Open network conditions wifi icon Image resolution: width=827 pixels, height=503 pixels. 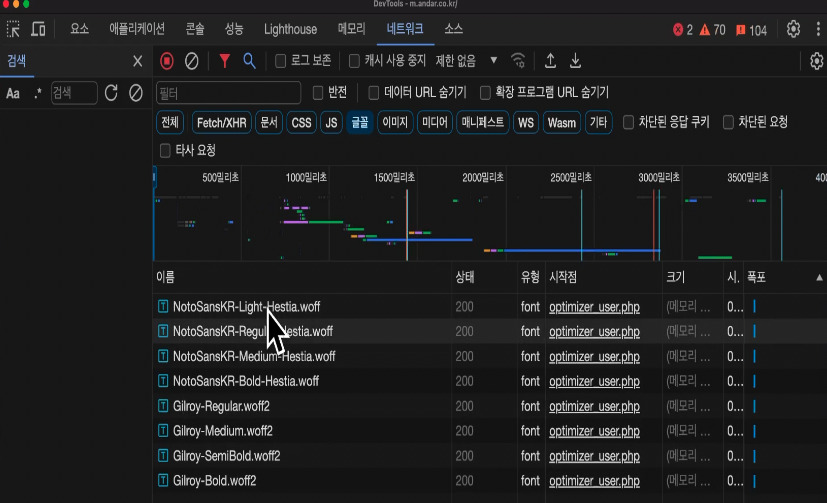point(518,61)
